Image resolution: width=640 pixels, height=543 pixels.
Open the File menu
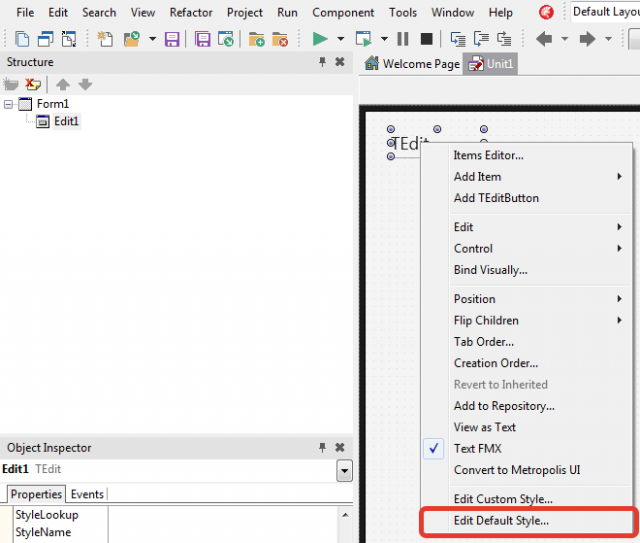tap(25, 13)
